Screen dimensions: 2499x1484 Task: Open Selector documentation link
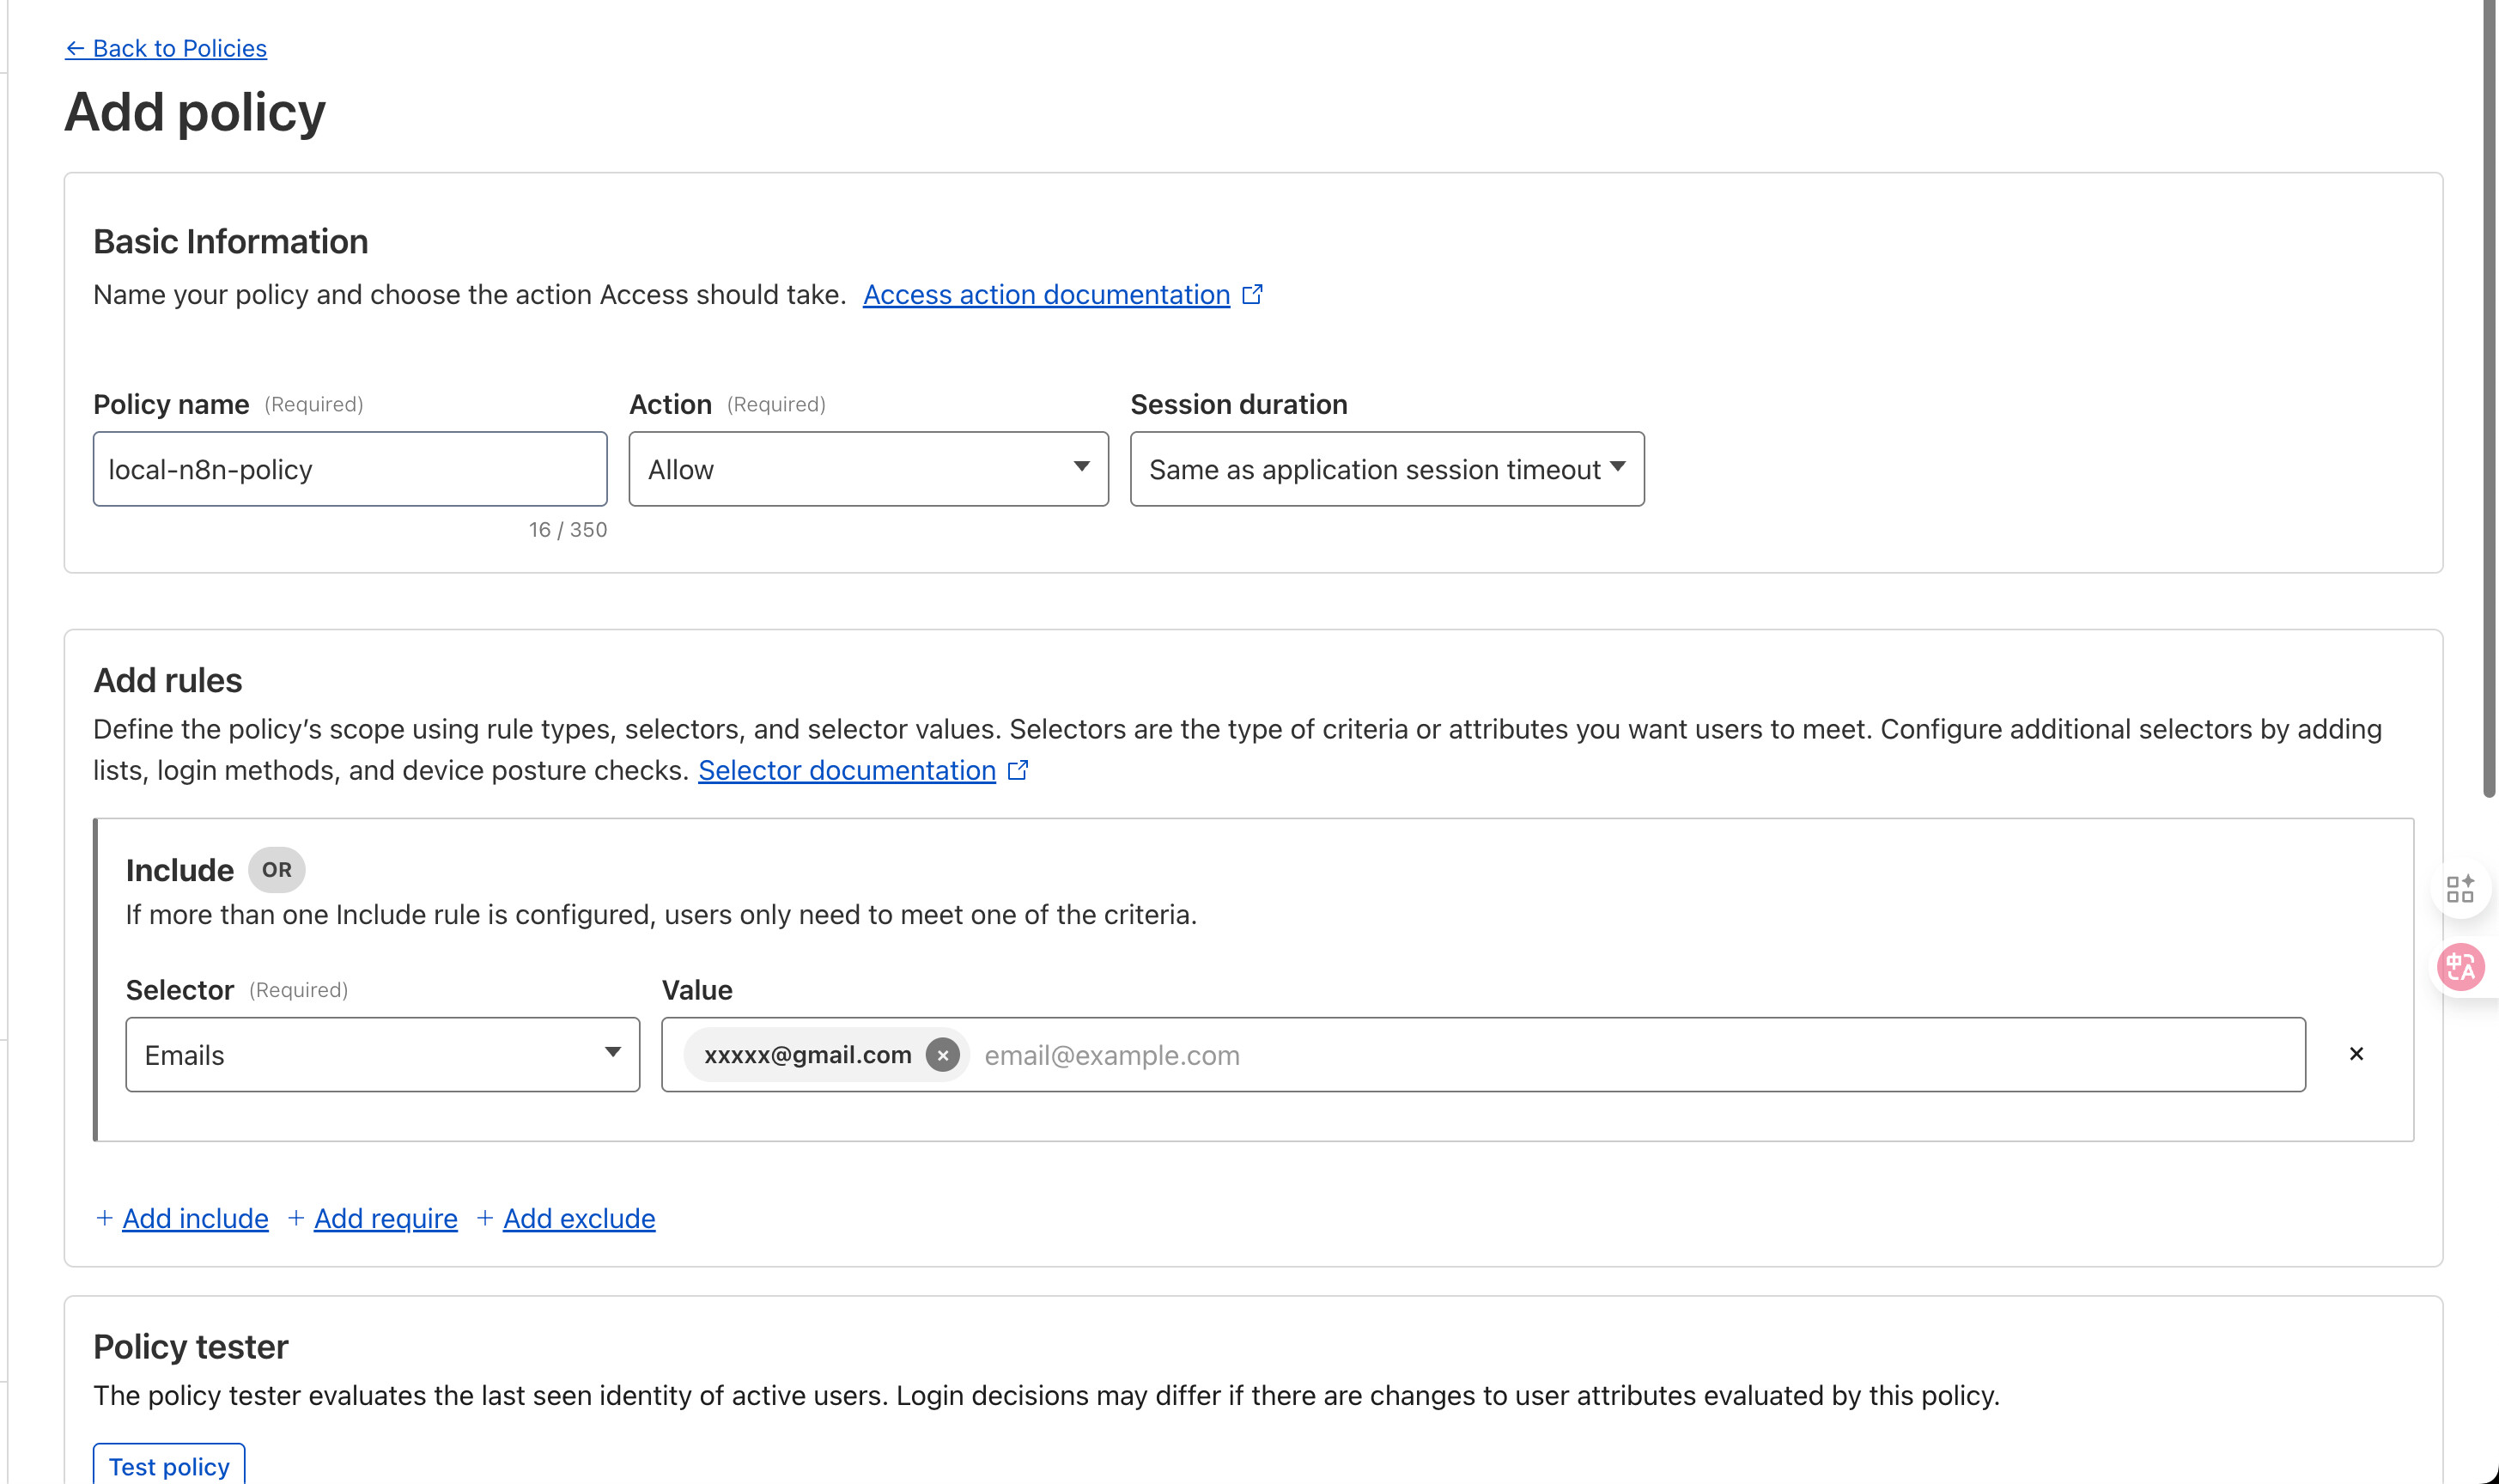pos(847,770)
